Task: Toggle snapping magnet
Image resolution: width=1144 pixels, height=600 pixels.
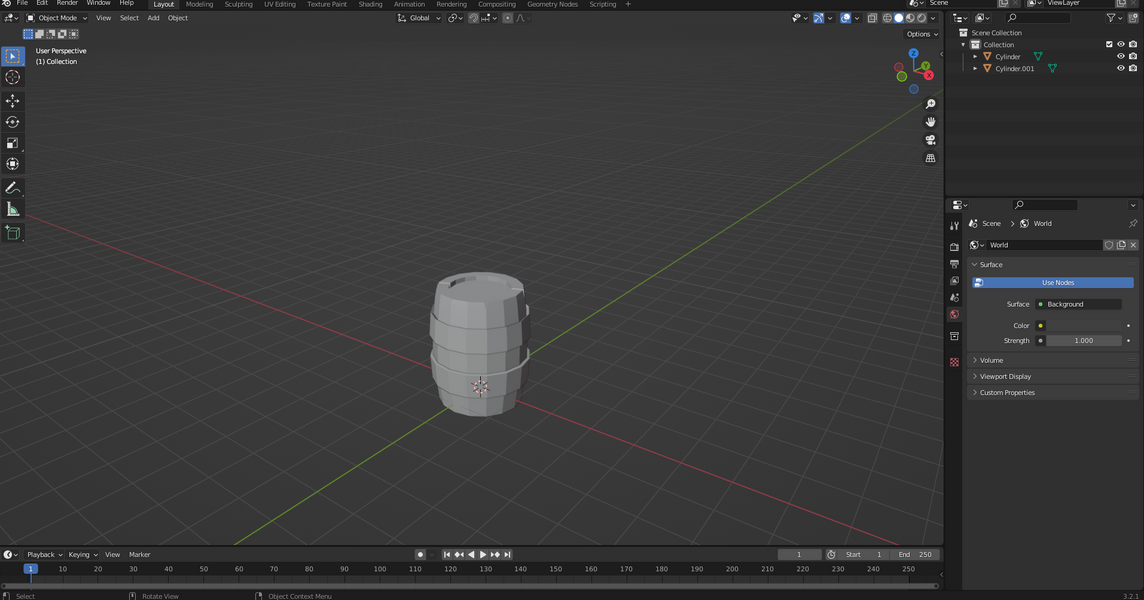Action: click(x=474, y=18)
